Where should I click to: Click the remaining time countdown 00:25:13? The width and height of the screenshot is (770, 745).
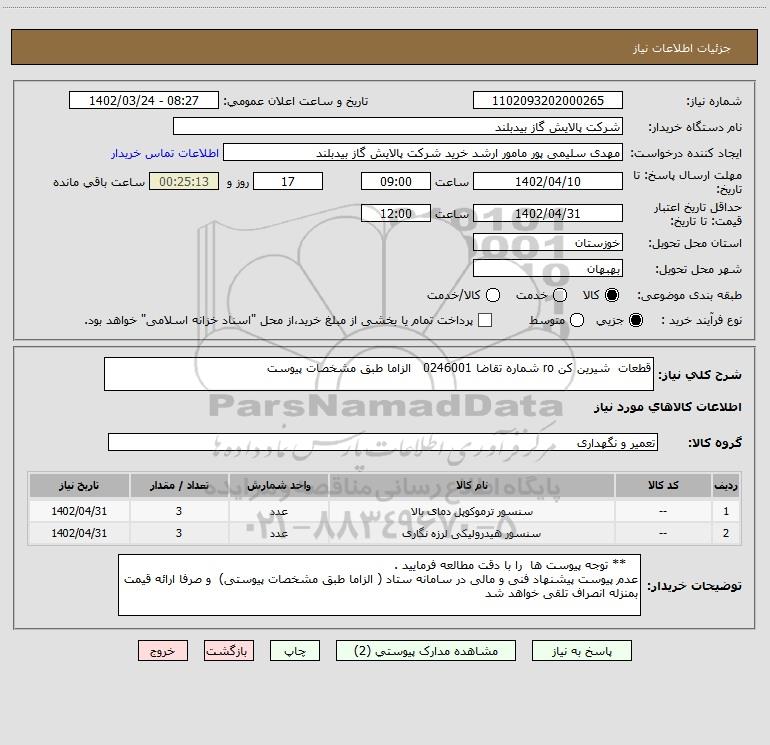pos(184,181)
